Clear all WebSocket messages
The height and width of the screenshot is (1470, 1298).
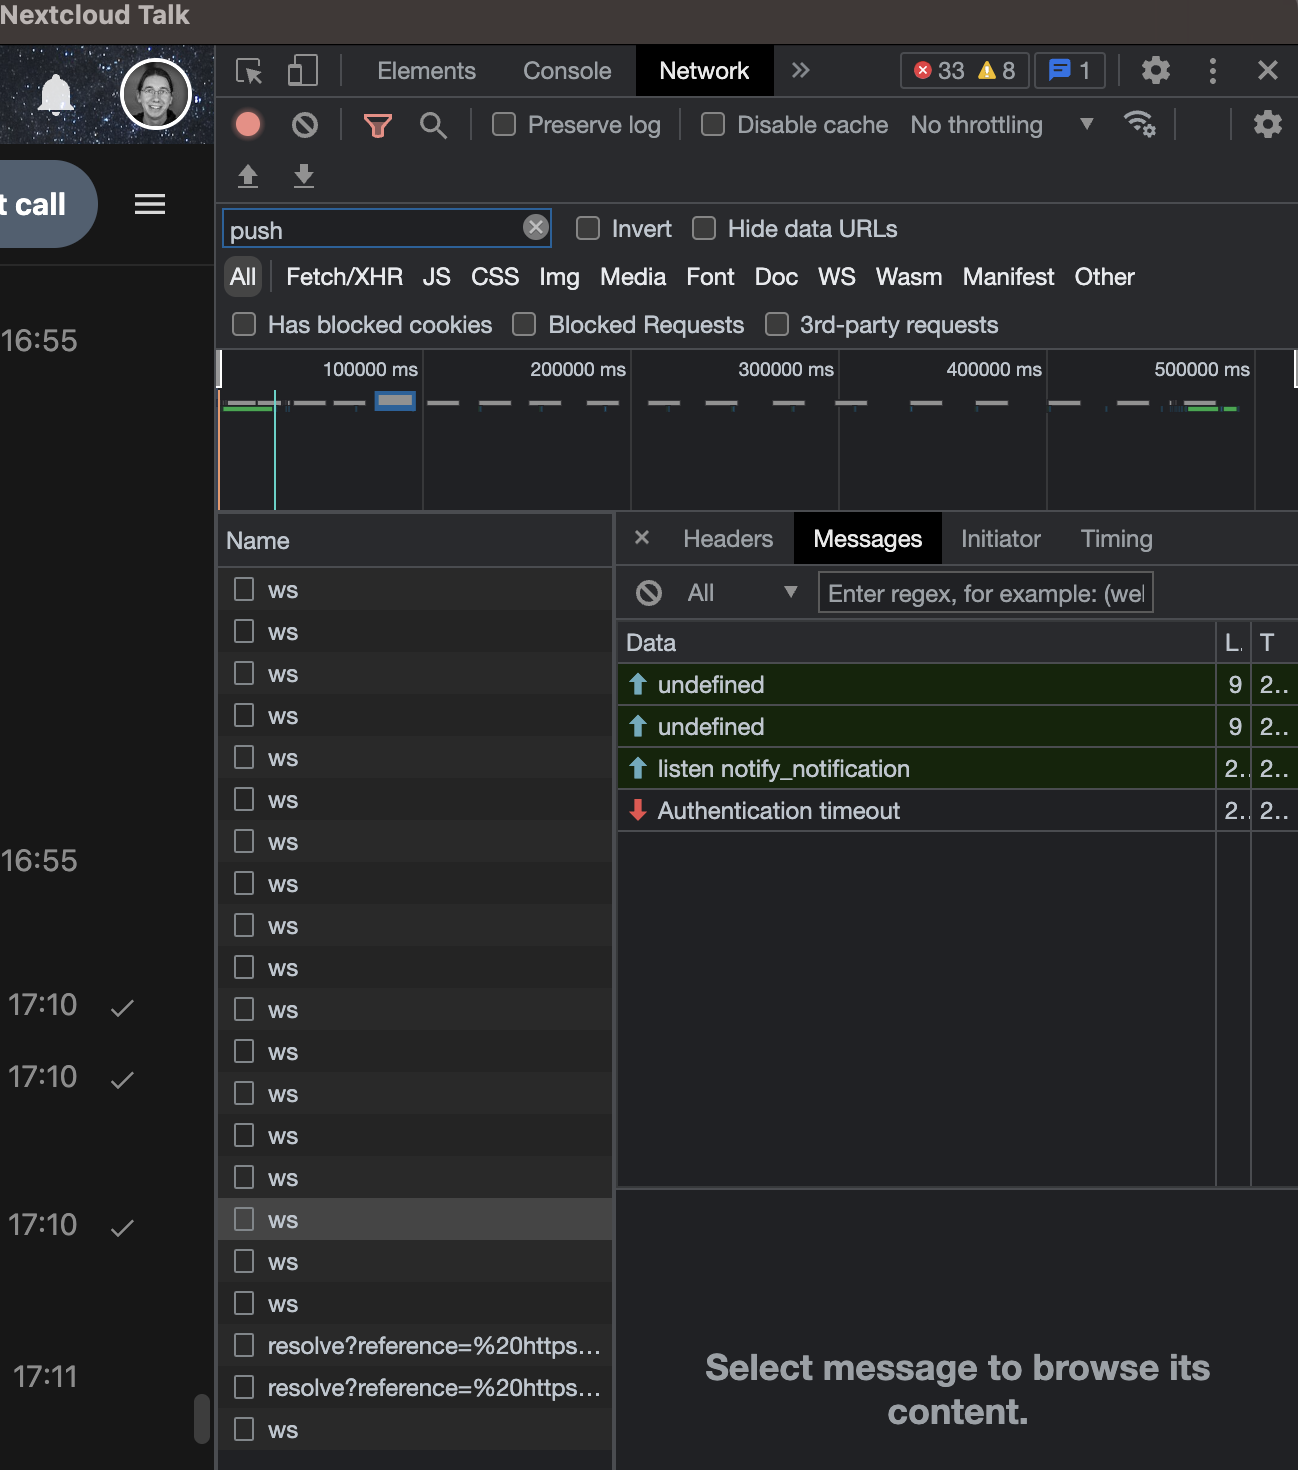tap(649, 593)
